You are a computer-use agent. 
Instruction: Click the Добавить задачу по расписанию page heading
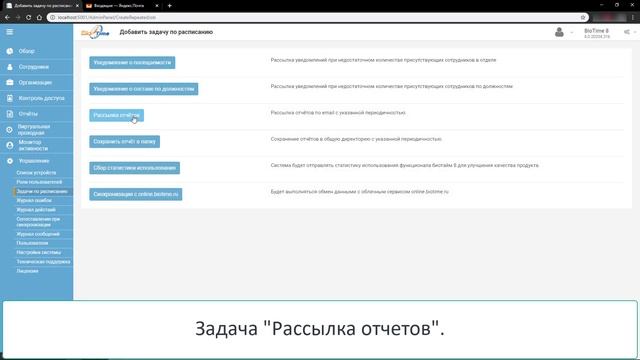pyautogui.click(x=166, y=32)
